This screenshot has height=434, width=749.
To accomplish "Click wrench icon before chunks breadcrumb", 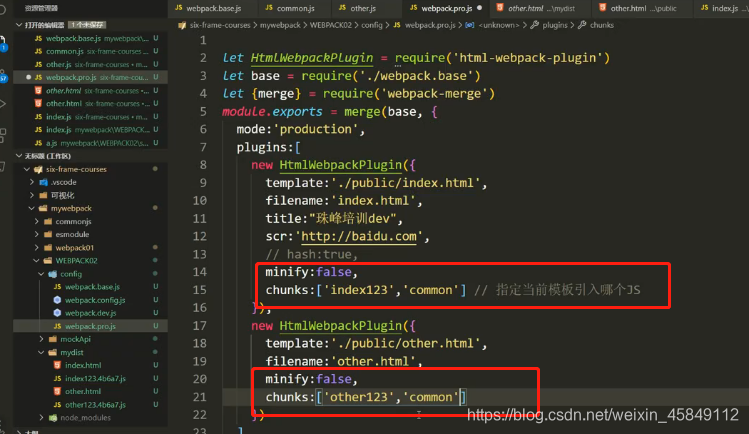I will point(582,25).
